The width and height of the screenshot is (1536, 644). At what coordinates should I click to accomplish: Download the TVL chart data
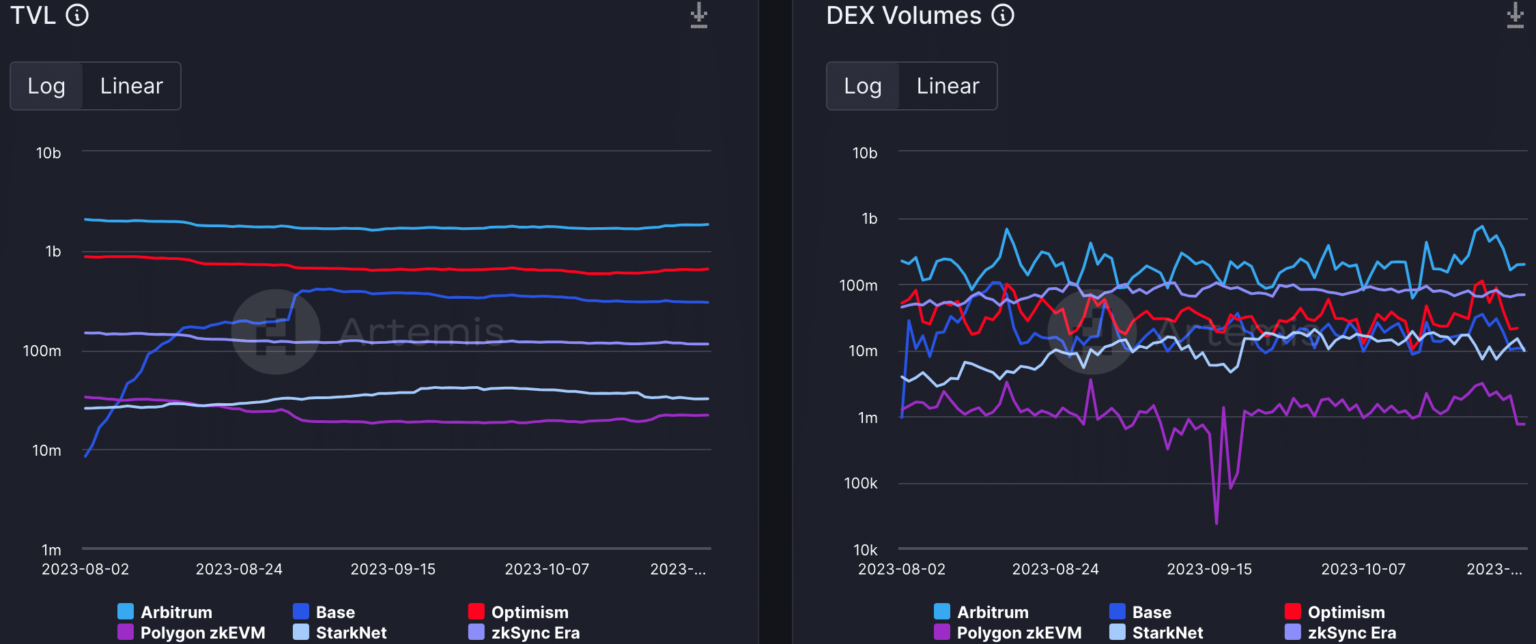(699, 16)
